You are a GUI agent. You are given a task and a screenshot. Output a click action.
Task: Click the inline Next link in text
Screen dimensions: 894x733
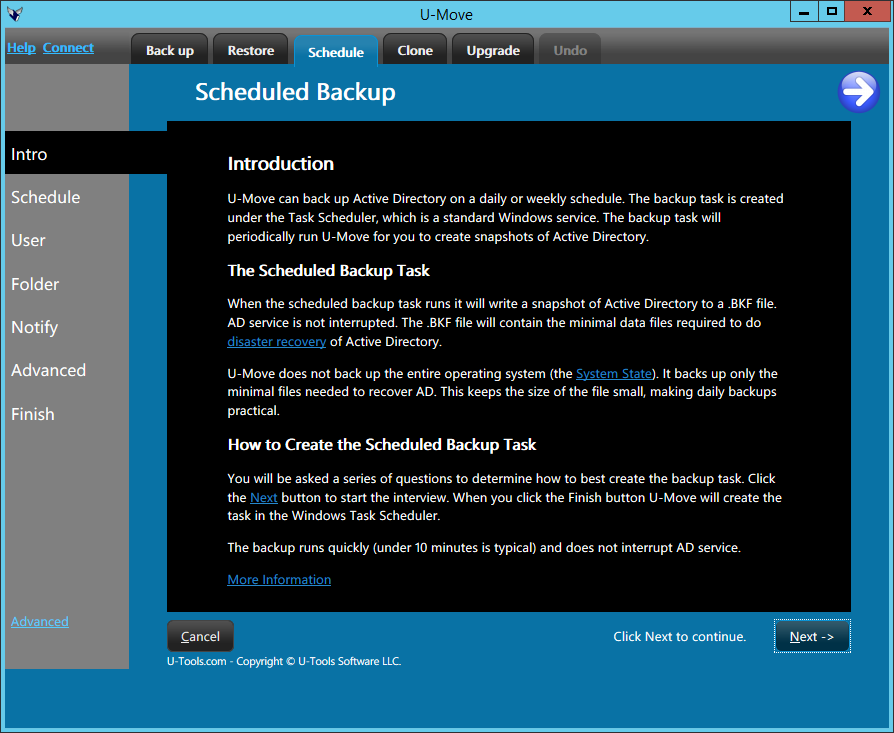263,498
